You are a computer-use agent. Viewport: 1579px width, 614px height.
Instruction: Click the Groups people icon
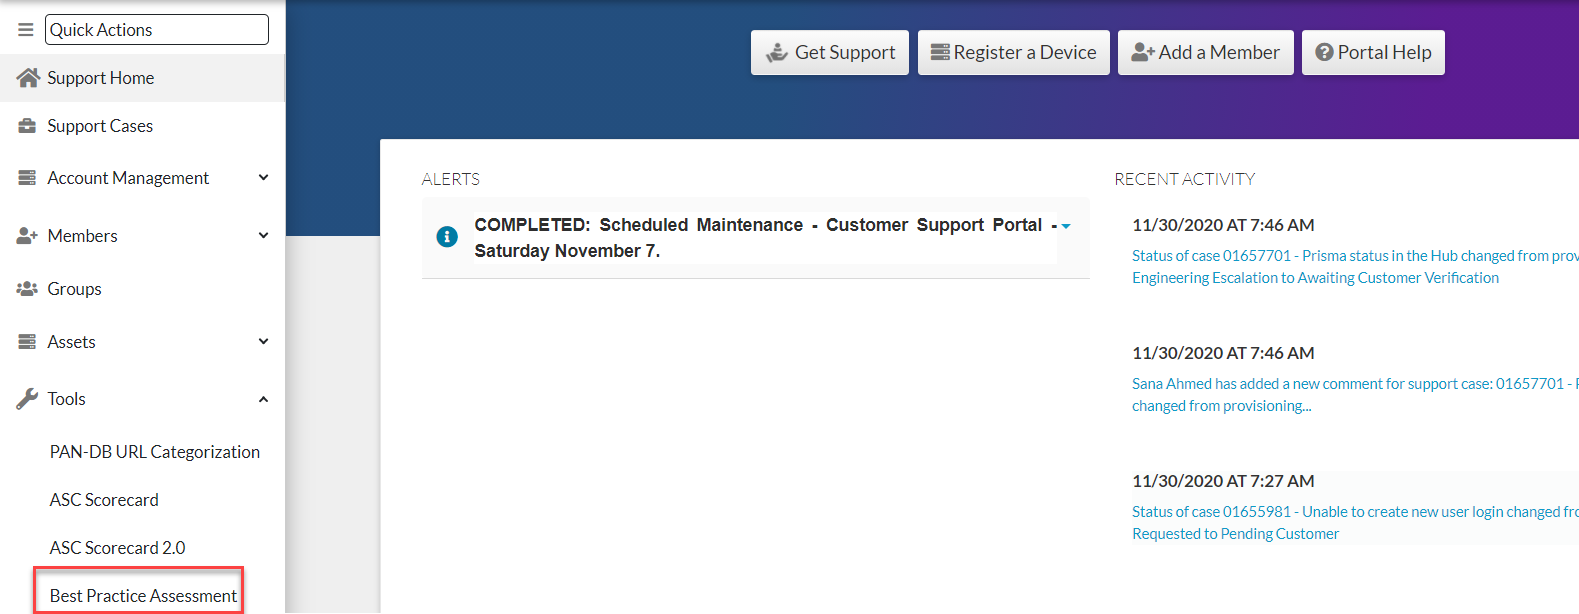[27, 289]
